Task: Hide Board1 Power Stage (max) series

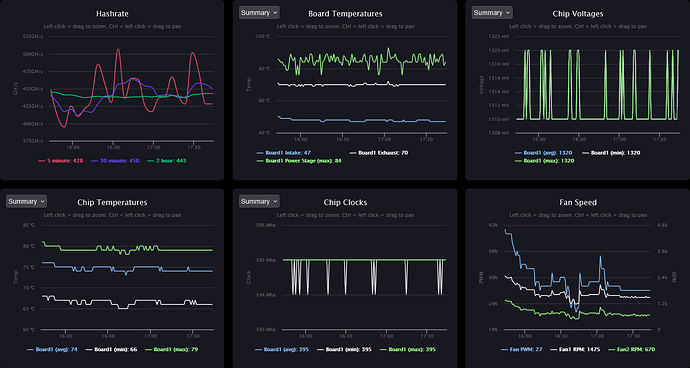Action: pyautogui.click(x=299, y=161)
